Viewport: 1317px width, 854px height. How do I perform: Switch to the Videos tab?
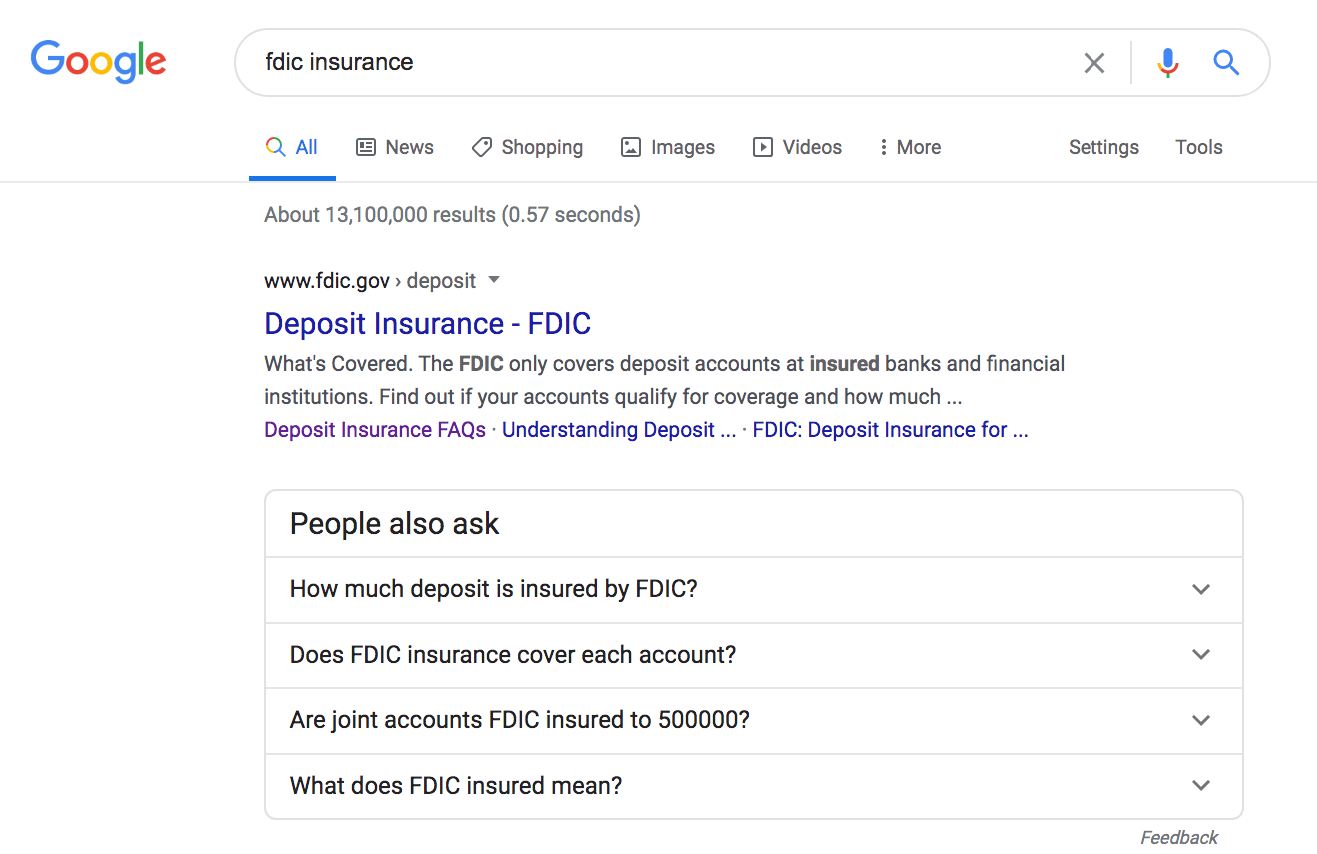pos(797,147)
